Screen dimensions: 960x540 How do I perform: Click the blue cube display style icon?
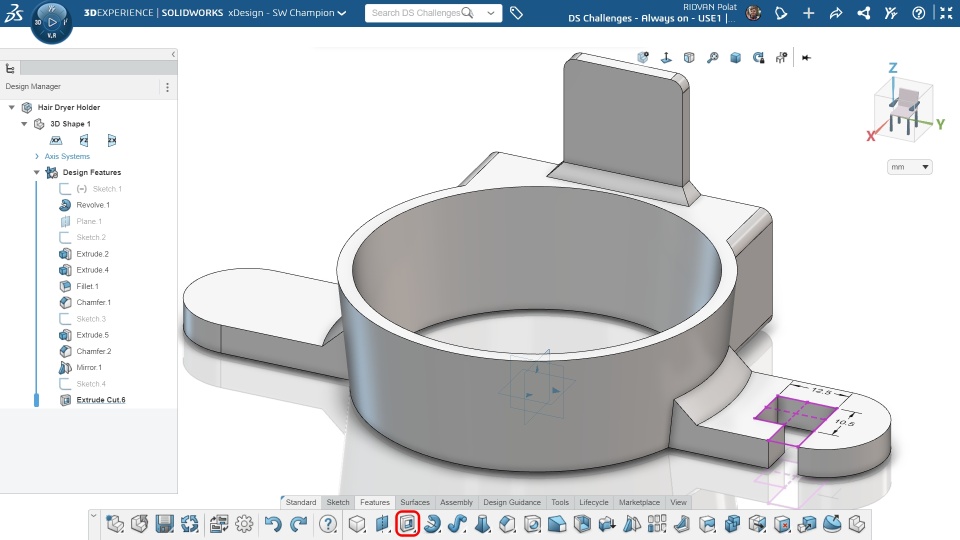(735, 58)
